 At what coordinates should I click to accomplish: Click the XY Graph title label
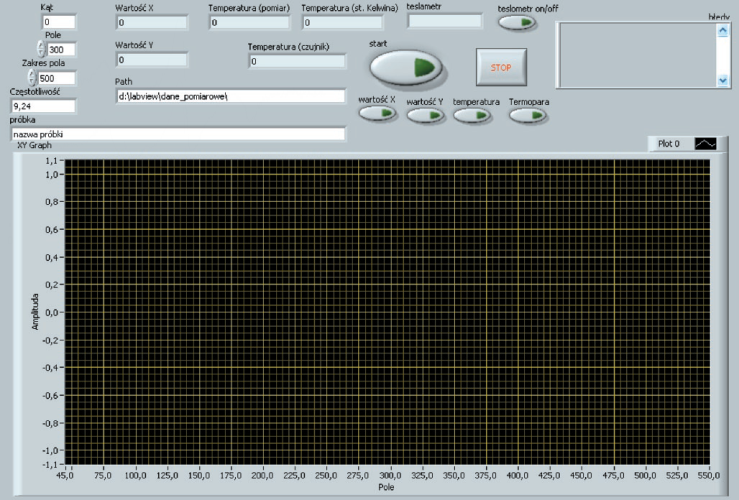[x=34, y=145]
